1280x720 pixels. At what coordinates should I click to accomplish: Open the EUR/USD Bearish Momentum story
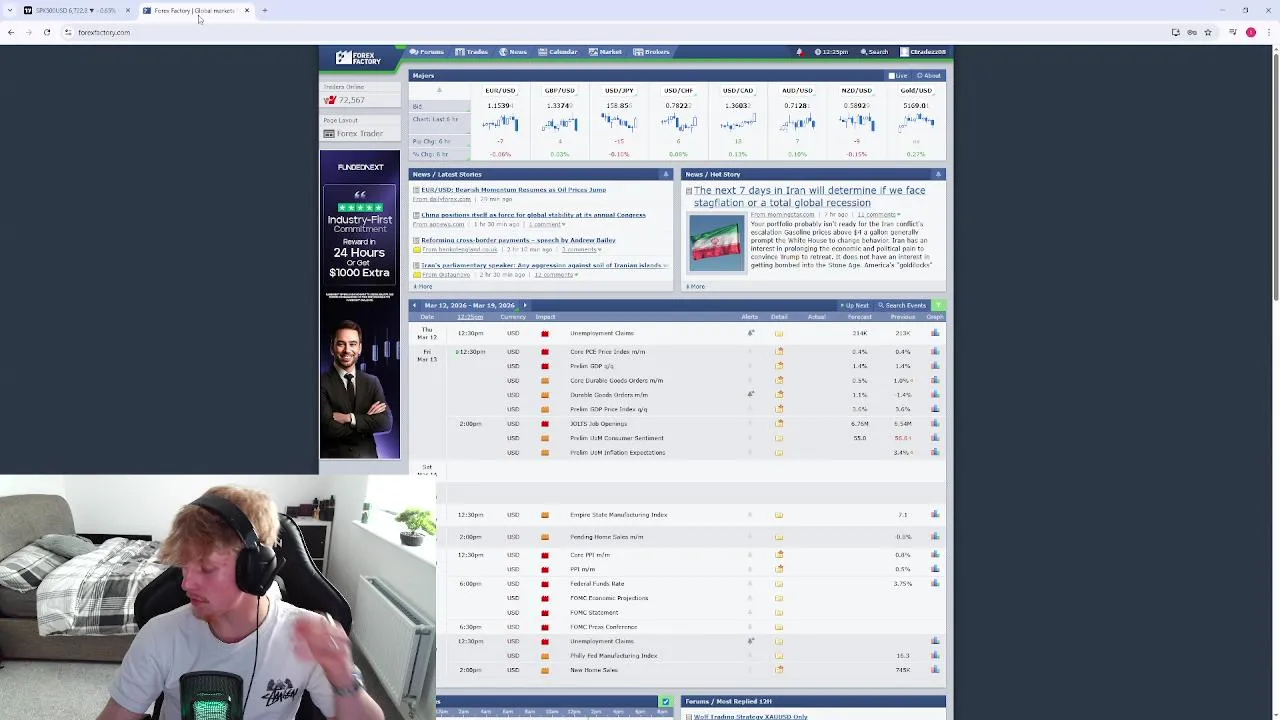point(513,190)
